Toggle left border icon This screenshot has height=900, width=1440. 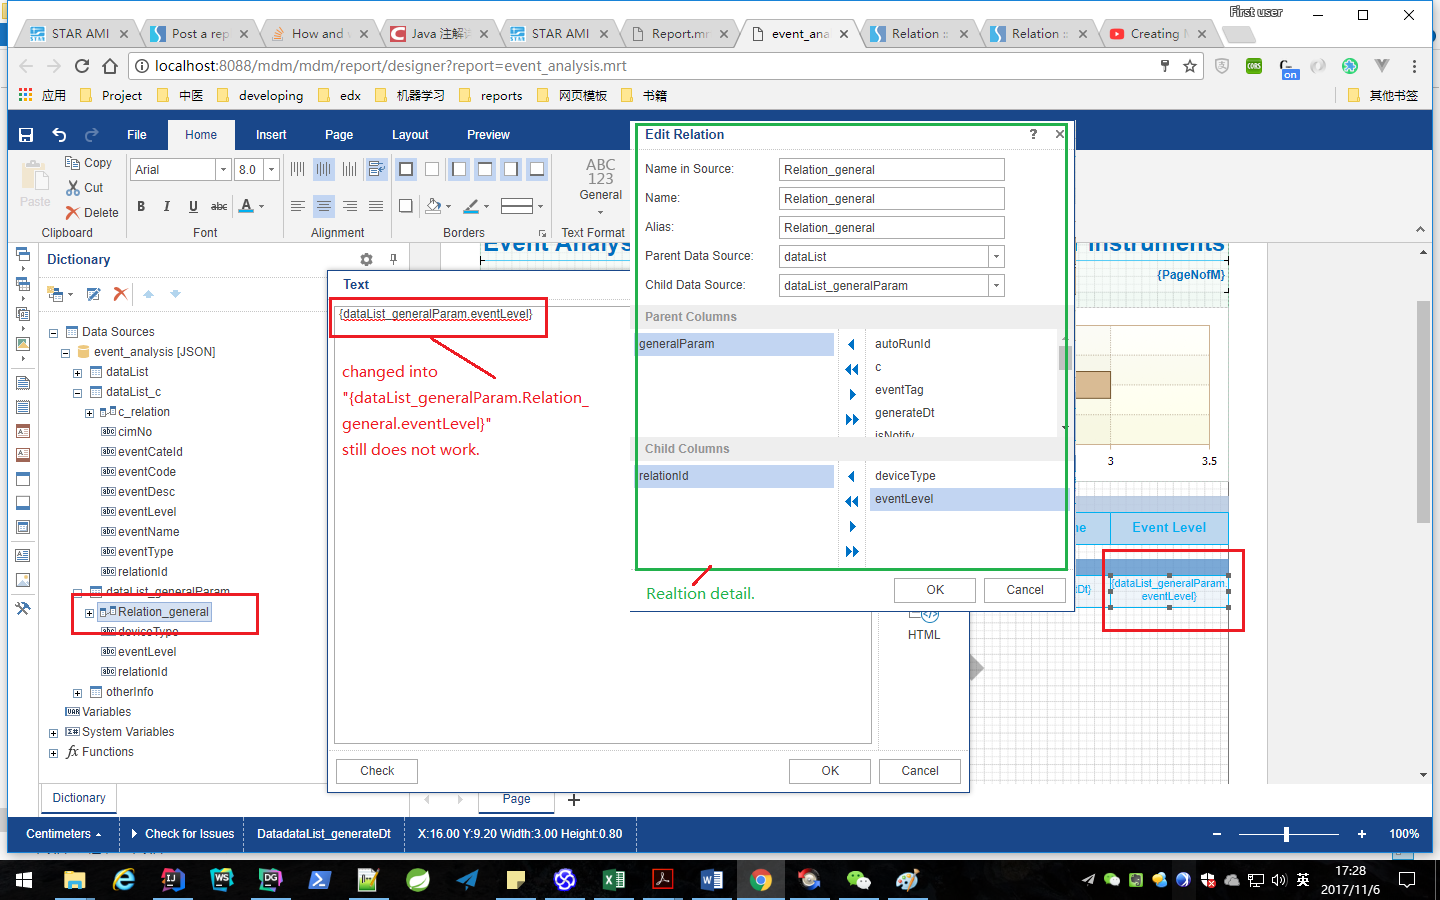(x=459, y=169)
